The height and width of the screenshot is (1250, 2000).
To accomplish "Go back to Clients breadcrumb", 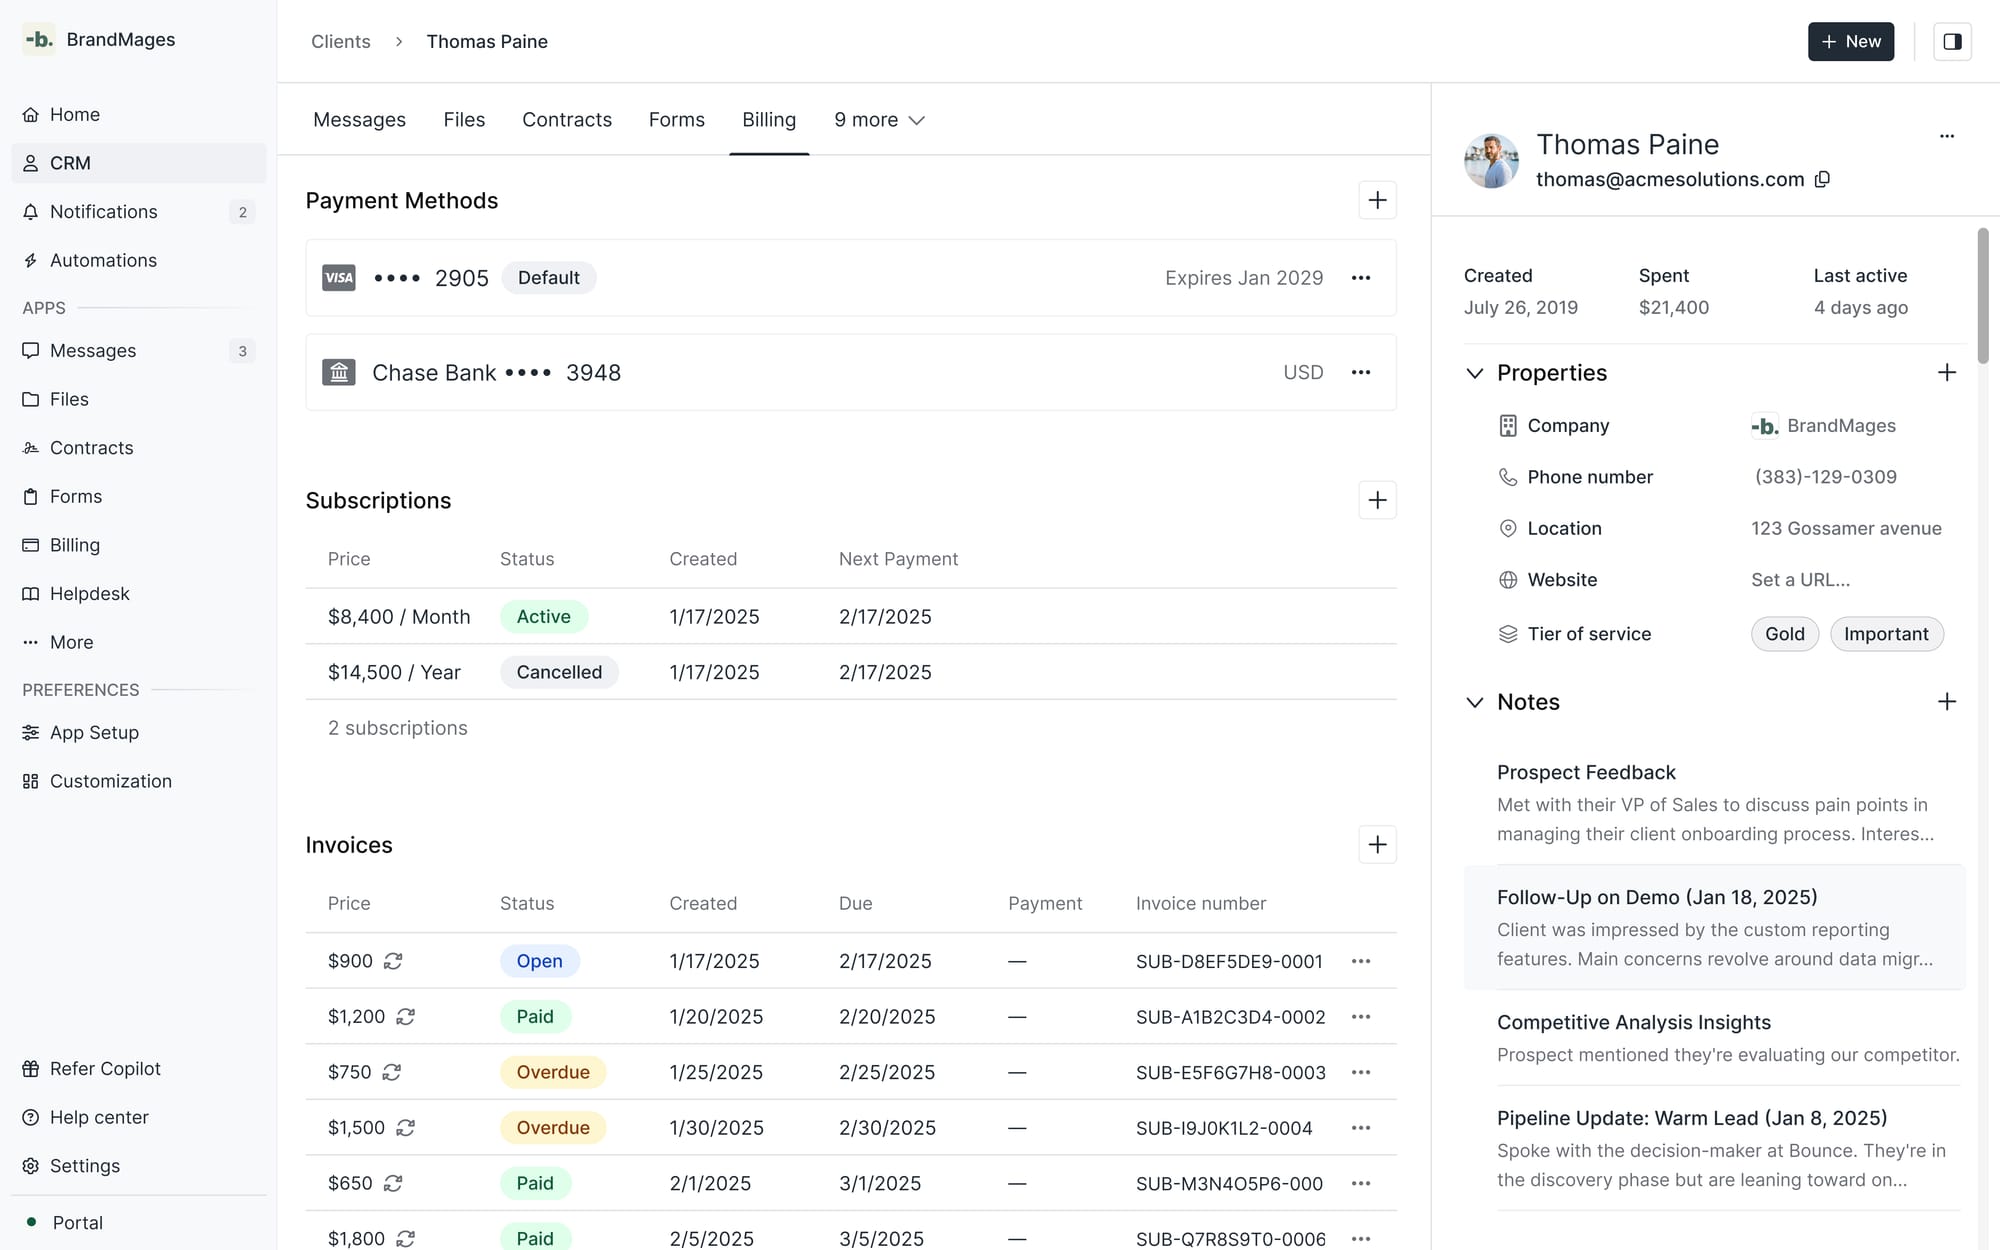I will click(340, 41).
